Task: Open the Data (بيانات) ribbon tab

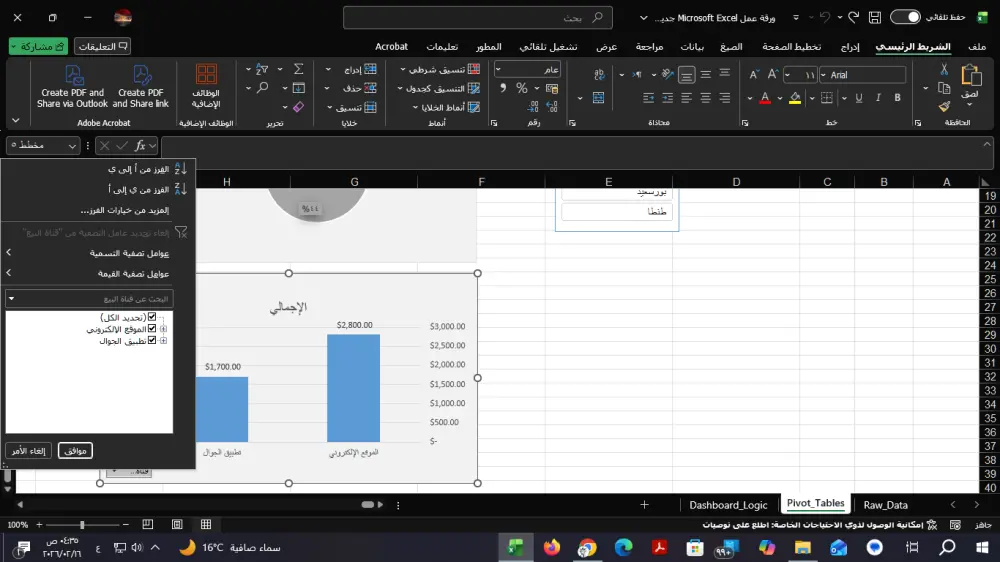Action: tap(692, 47)
